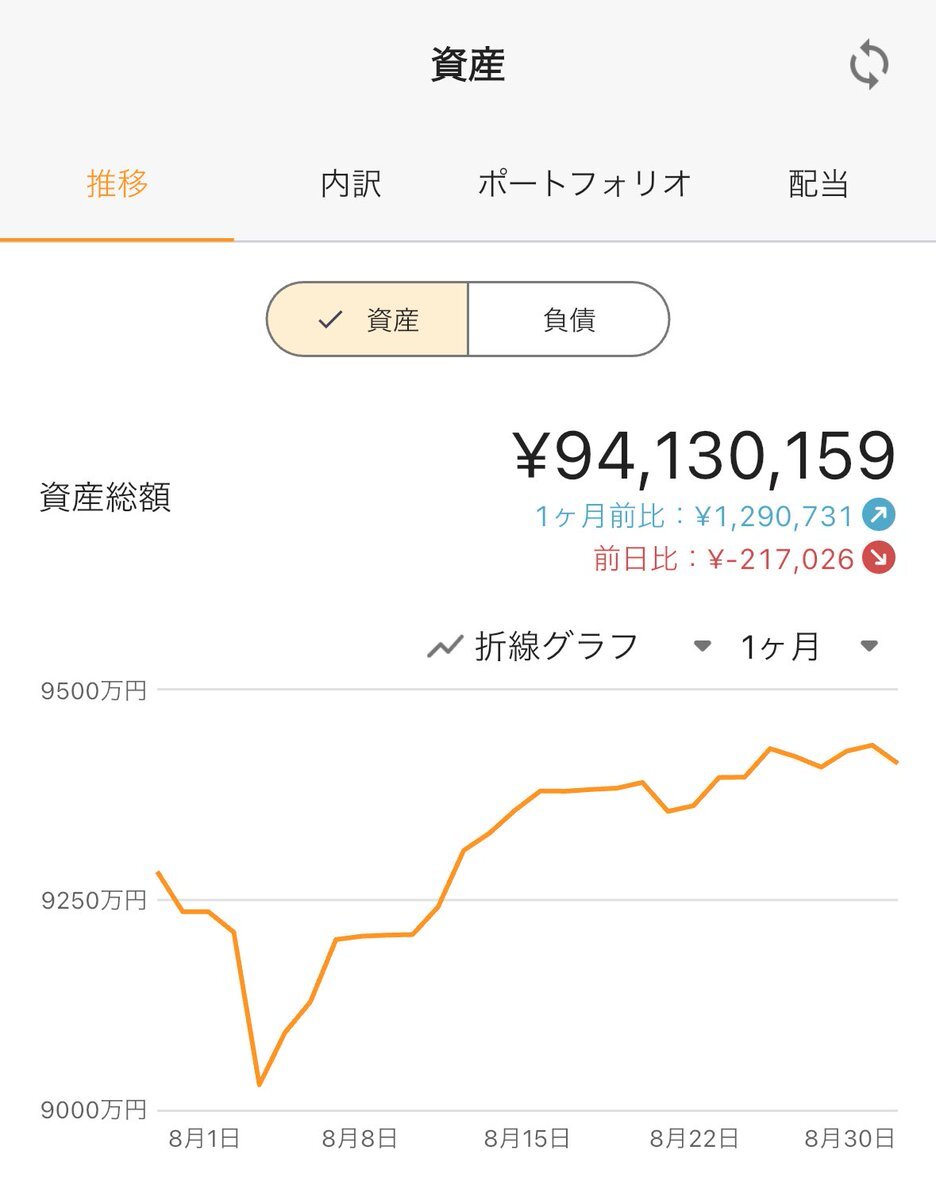Viewport: 936px width, 1200px height.
Task: Tap the 8月15日 date label on chart
Action: tap(527, 1138)
